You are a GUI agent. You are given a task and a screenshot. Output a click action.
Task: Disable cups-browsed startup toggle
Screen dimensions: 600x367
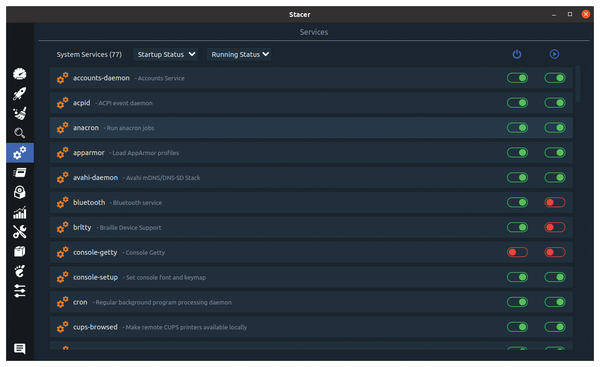coord(517,327)
